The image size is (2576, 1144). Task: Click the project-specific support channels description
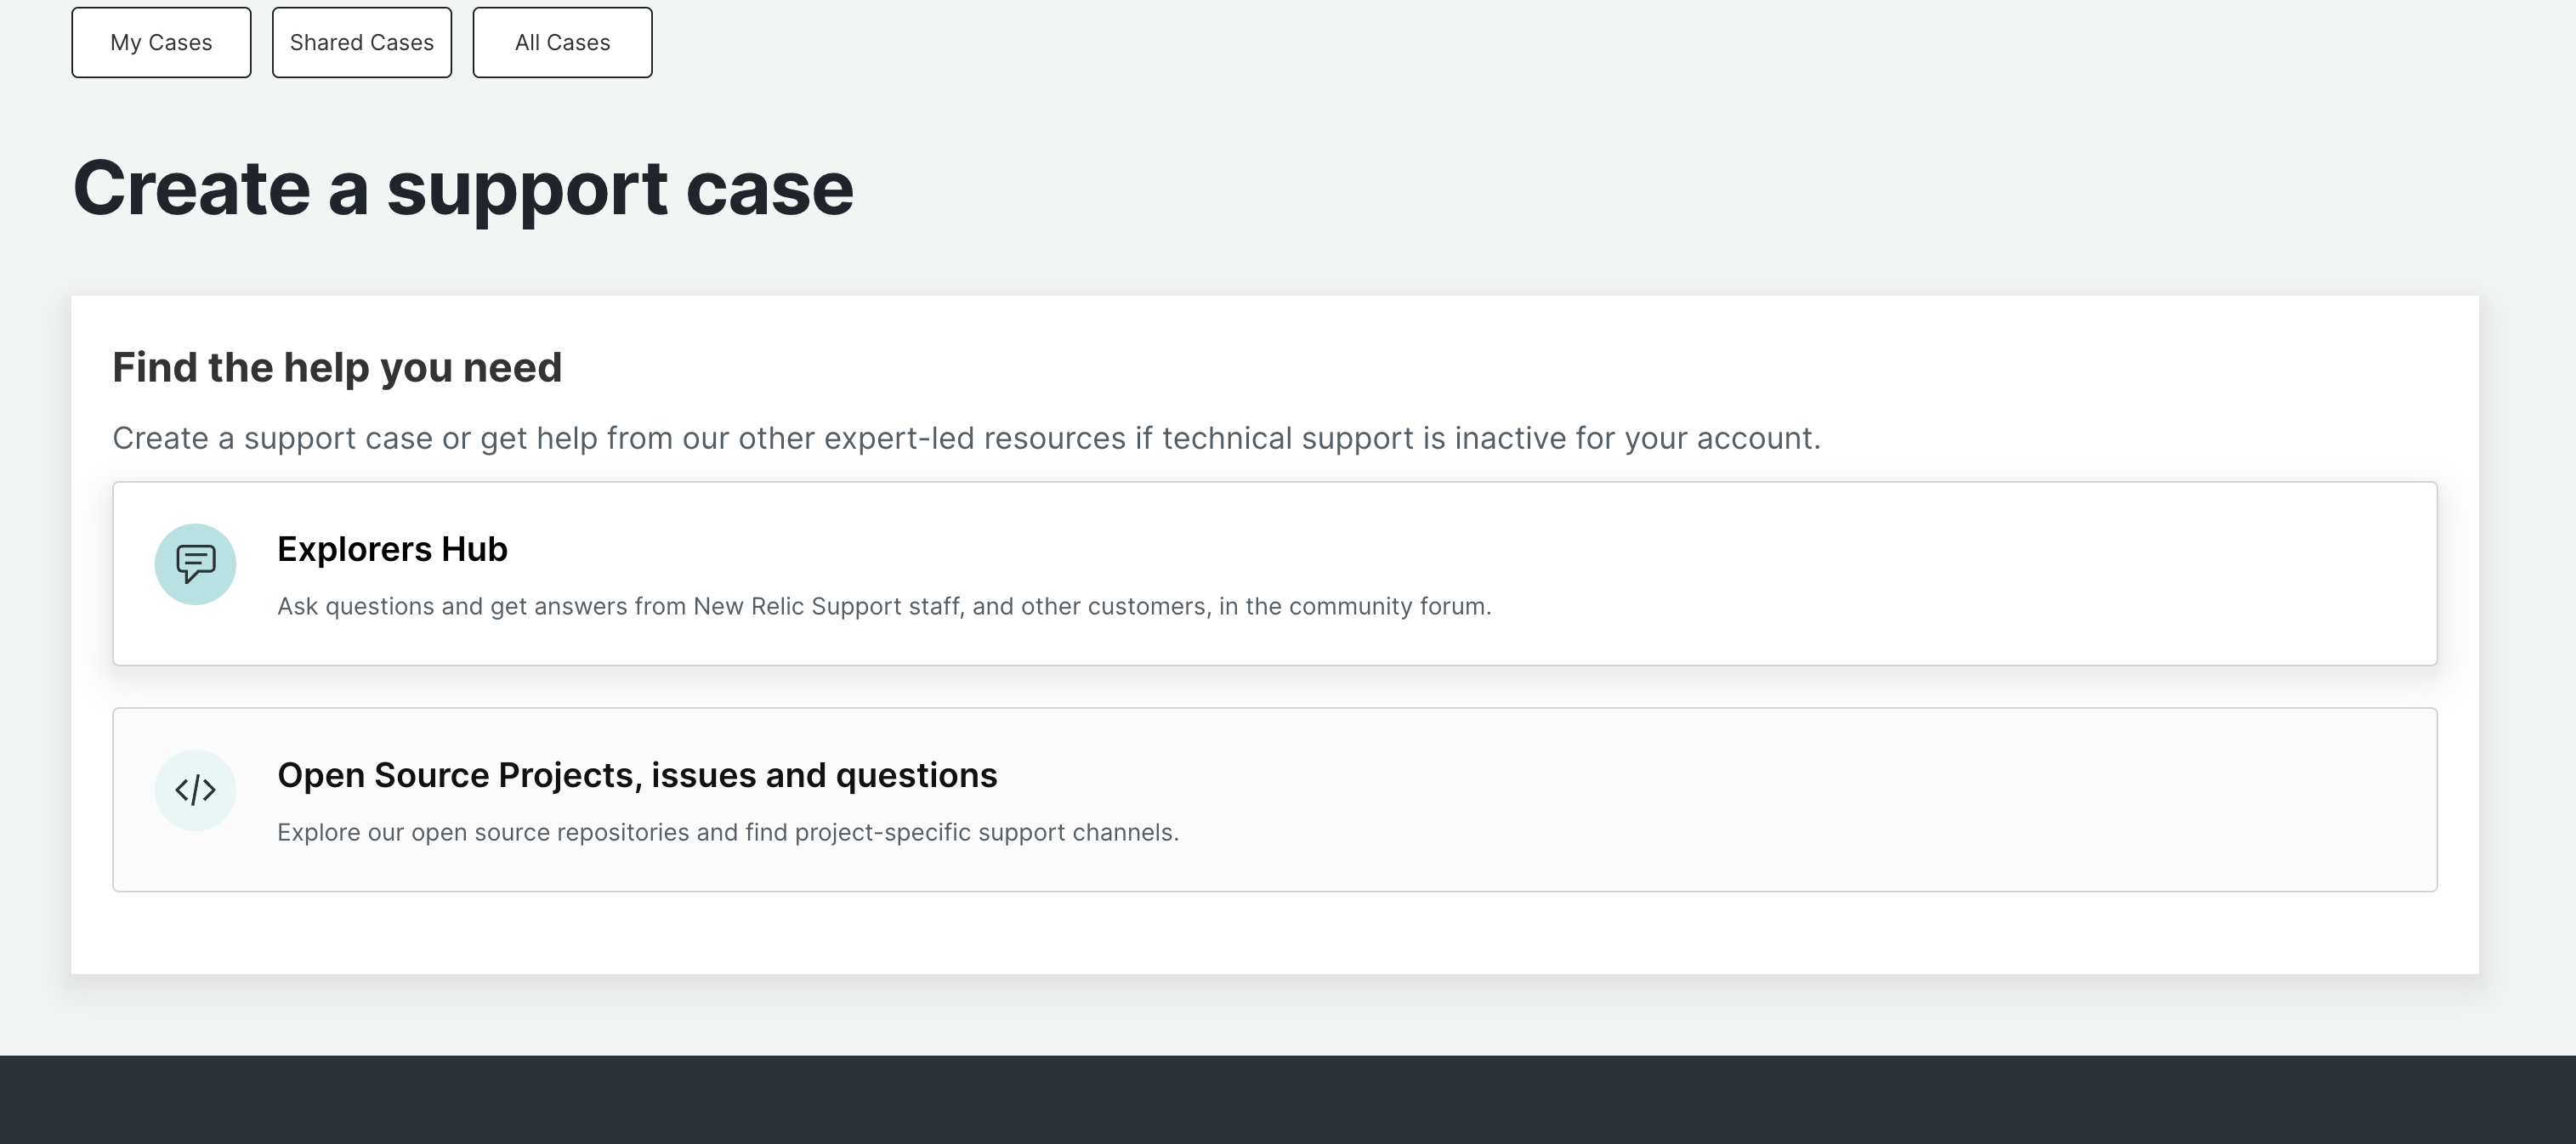pos(728,831)
